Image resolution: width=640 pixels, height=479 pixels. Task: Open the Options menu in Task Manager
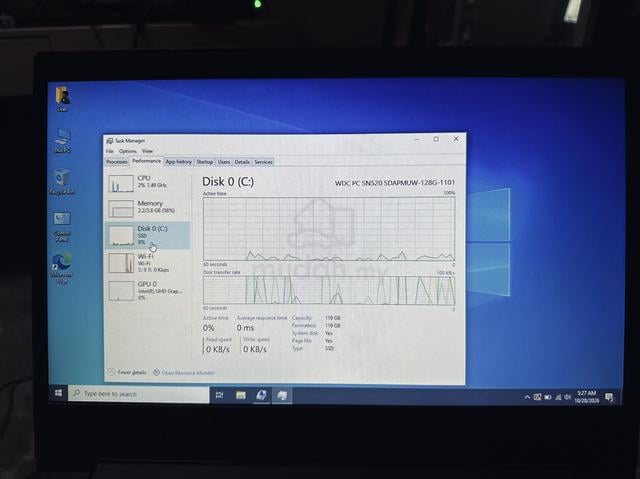tap(128, 151)
